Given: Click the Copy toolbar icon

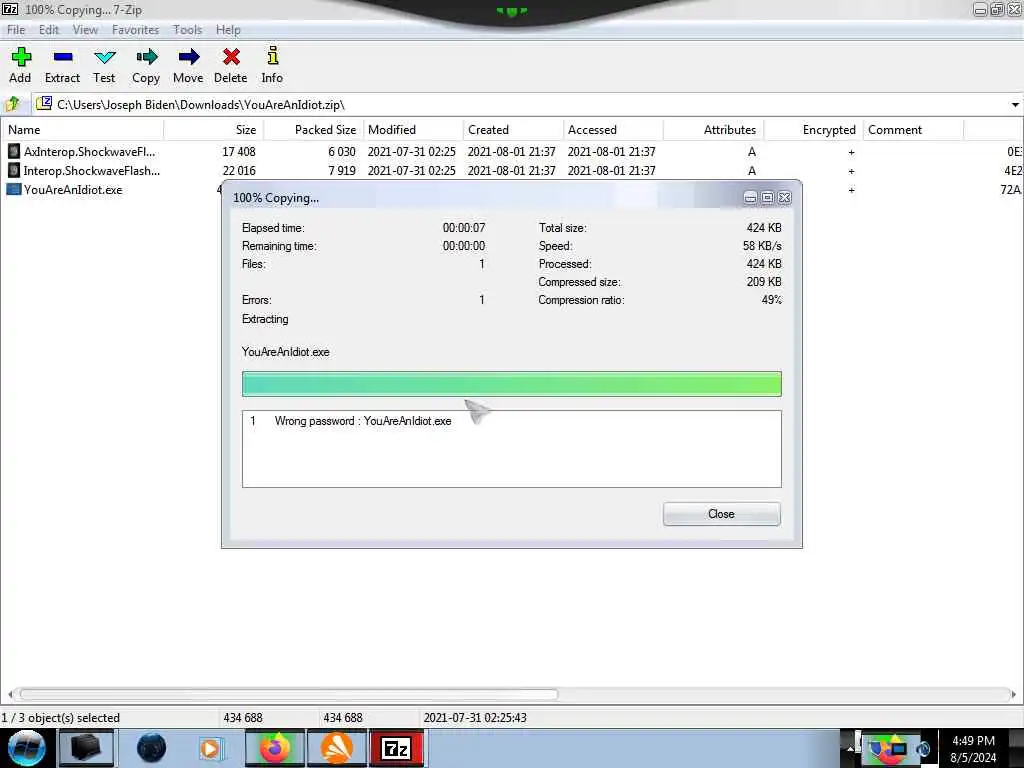Looking at the screenshot, I should coord(146,57).
